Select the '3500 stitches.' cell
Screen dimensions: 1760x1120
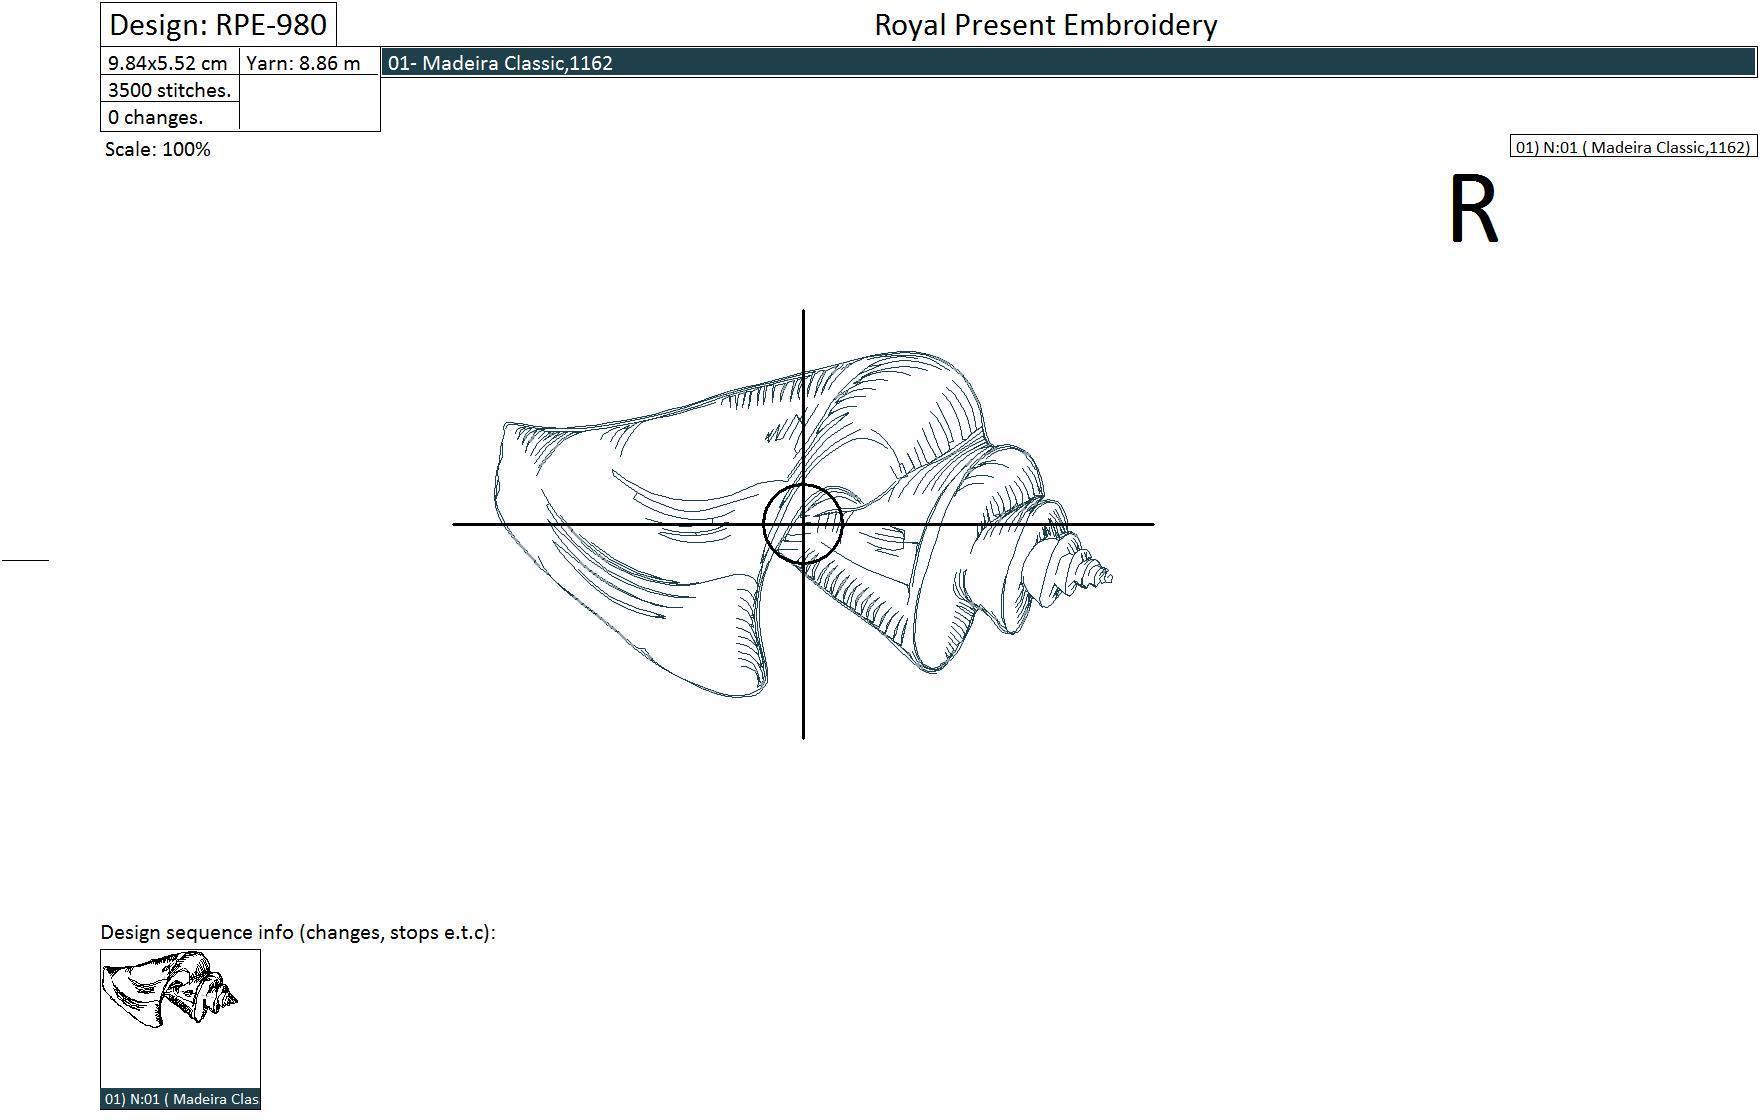(170, 90)
